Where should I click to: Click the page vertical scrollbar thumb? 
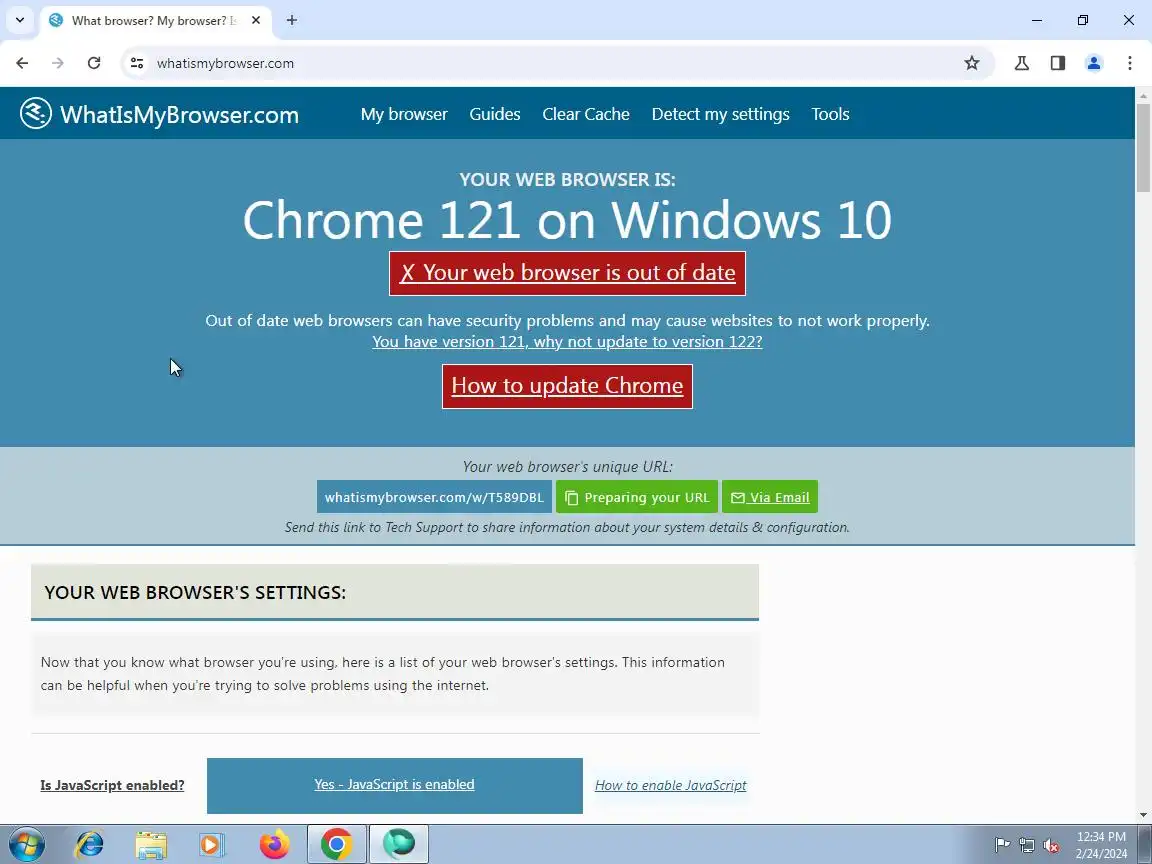(x=1143, y=147)
